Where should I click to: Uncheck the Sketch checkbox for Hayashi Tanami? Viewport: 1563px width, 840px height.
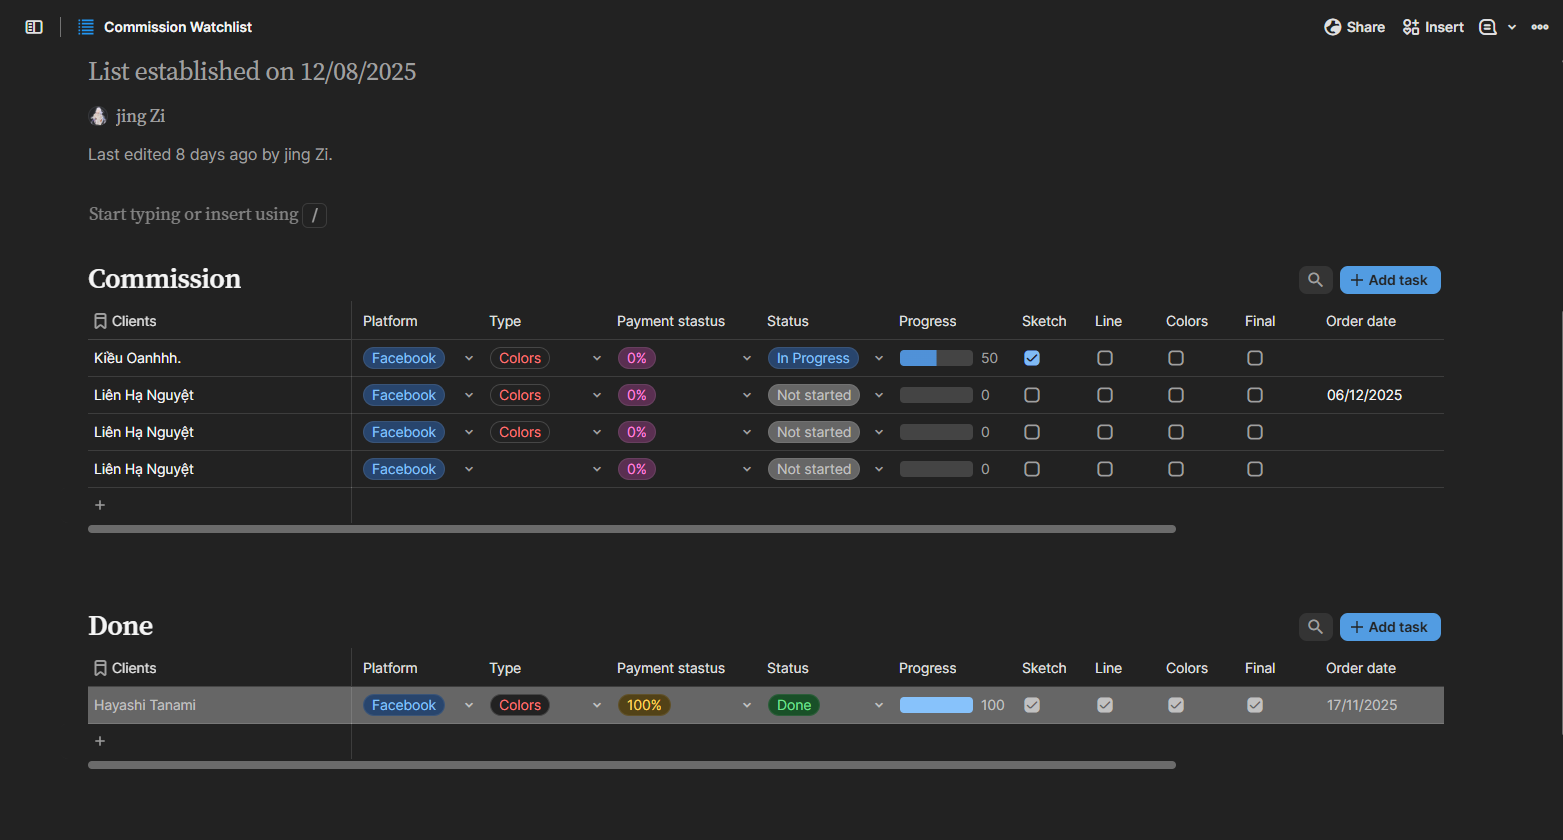pos(1032,705)
